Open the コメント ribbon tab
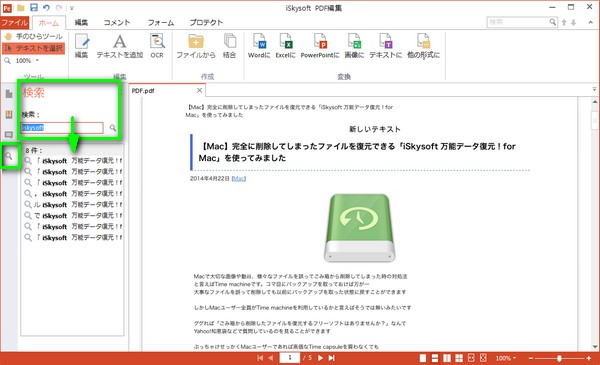600x365 pixels. point(117,23)
